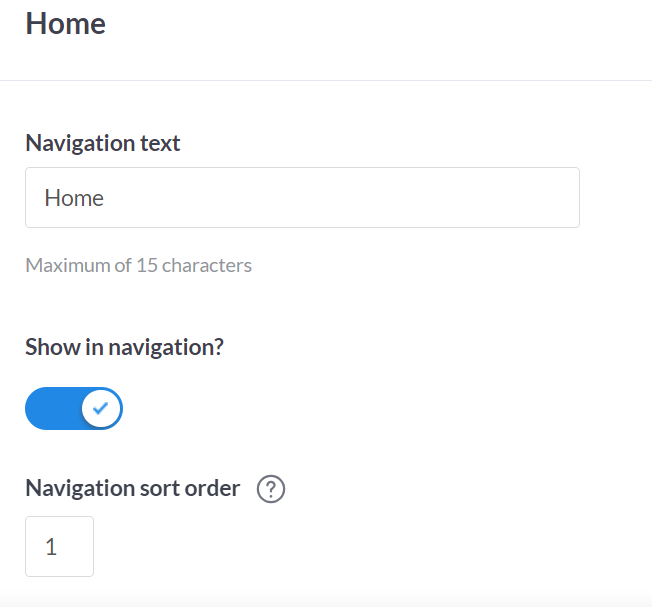The height and width of the screenshot is (613, 652).
Task: Click the text "Home" inside the navigation text box
Action: [x=75, y=198]
